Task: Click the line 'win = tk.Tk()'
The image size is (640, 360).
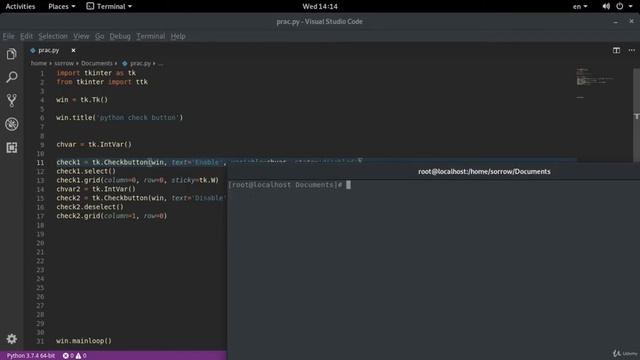Action: click(x=82, y=100)
